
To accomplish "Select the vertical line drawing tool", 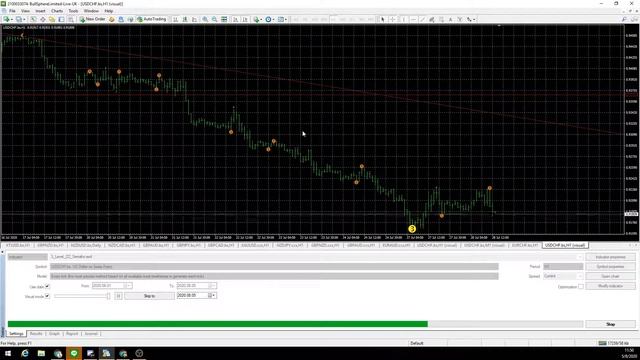I will 403,19.
